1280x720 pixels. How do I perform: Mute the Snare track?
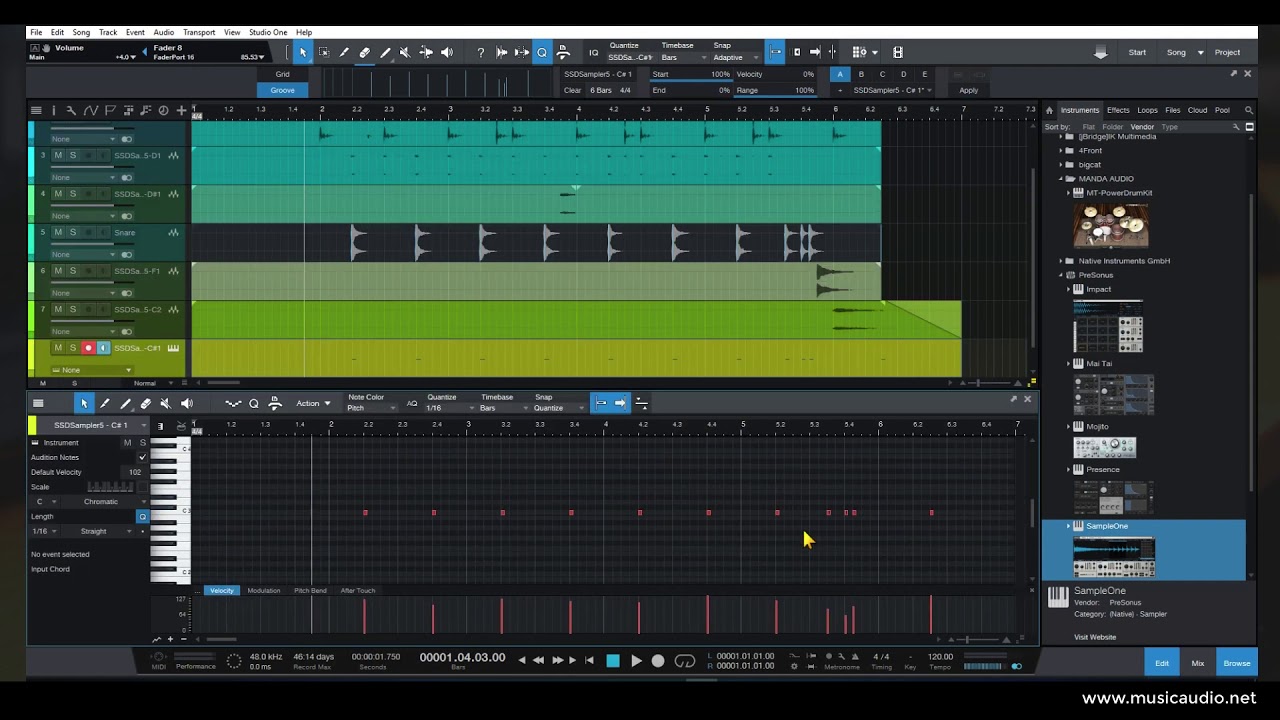click(x=58, y=232)
